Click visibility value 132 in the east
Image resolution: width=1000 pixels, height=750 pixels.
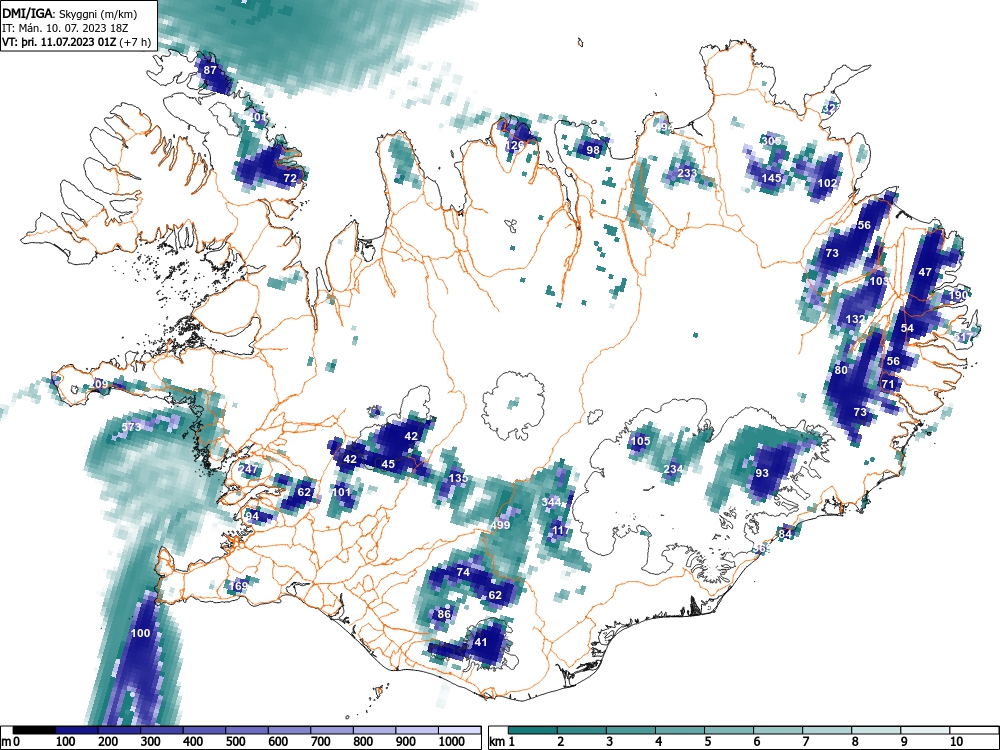(x=855, y=319)
